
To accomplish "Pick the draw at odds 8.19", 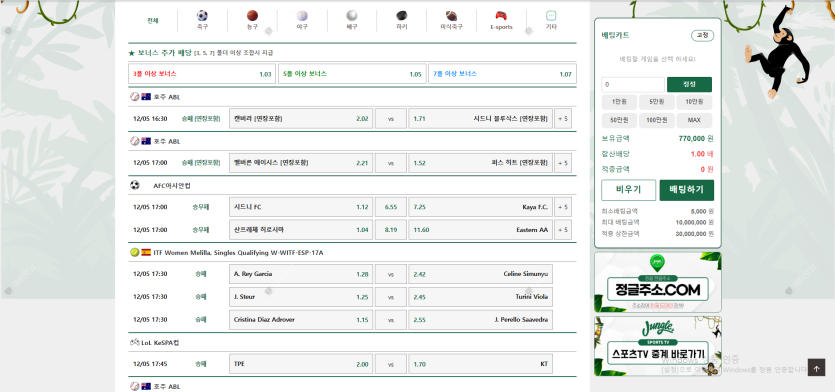I will (391, 230).
